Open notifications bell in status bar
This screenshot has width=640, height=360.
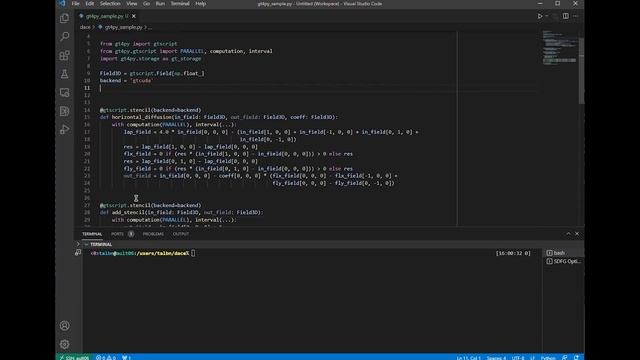(x=576, y=358)
